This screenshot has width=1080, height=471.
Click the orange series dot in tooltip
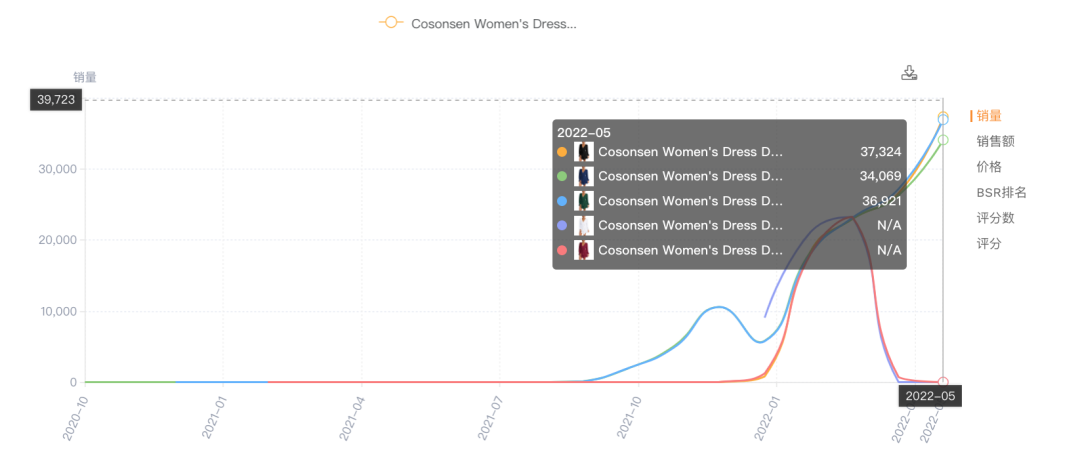pos(562,152)
